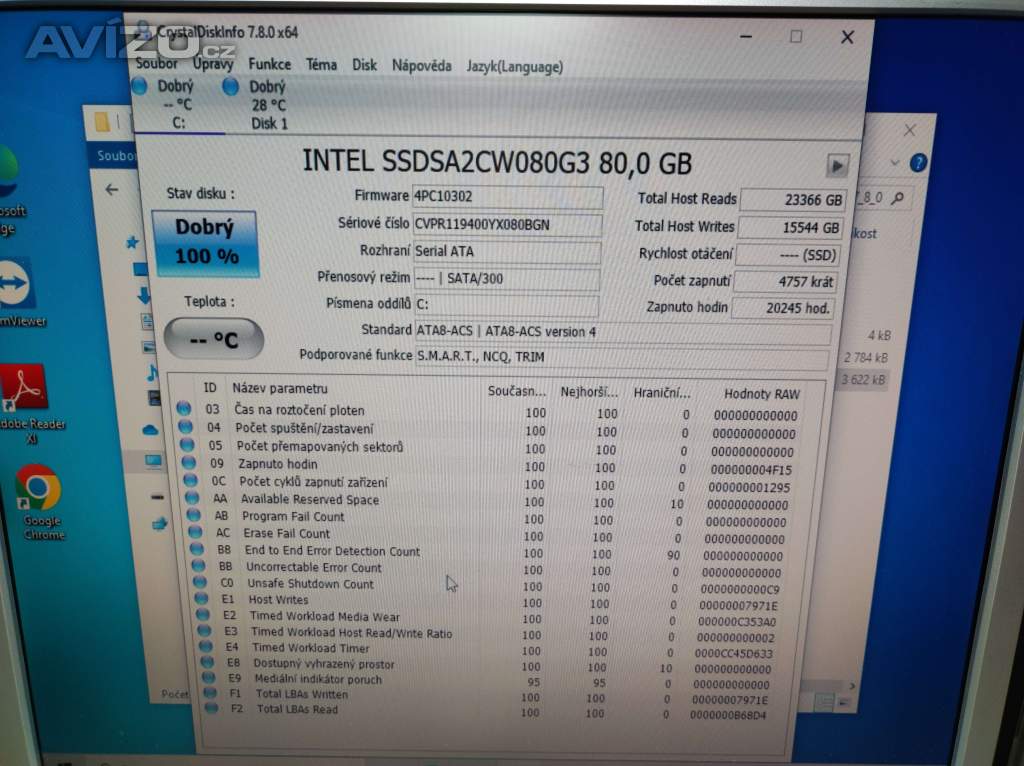Open Google Chrome desktop shortcut
1024x766 pixels.
click(x=40, y=502)
